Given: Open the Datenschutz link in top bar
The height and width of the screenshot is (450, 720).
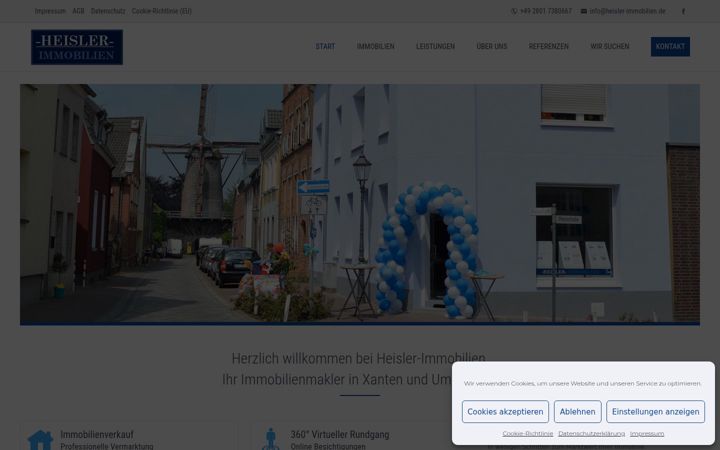Looking at the screenshot, I should tap(108, 11).
